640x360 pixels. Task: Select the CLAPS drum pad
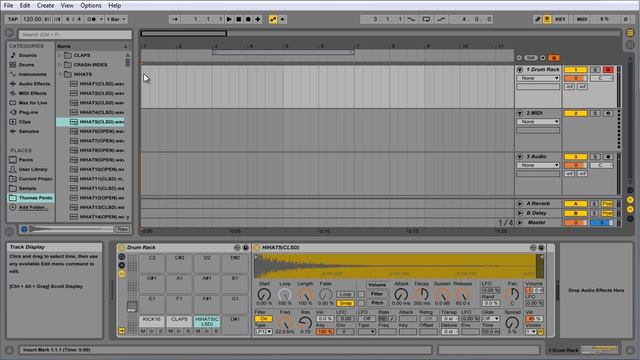(179, 321)
